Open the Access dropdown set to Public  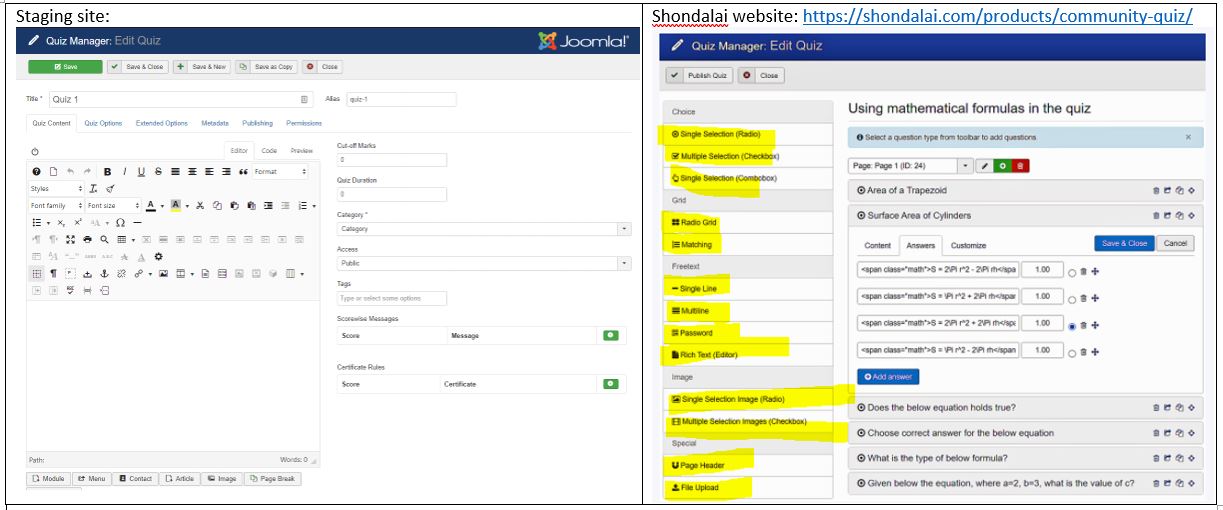click(x=484, y=264)
